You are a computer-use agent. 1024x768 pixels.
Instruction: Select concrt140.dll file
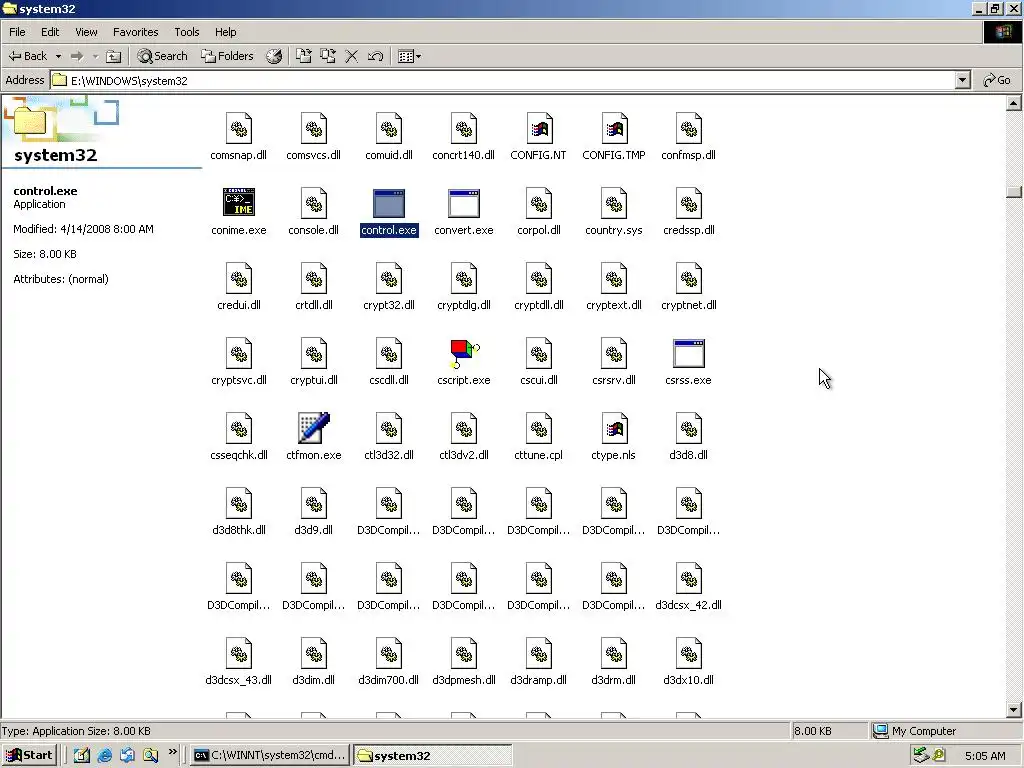click(x=464, y=136)
